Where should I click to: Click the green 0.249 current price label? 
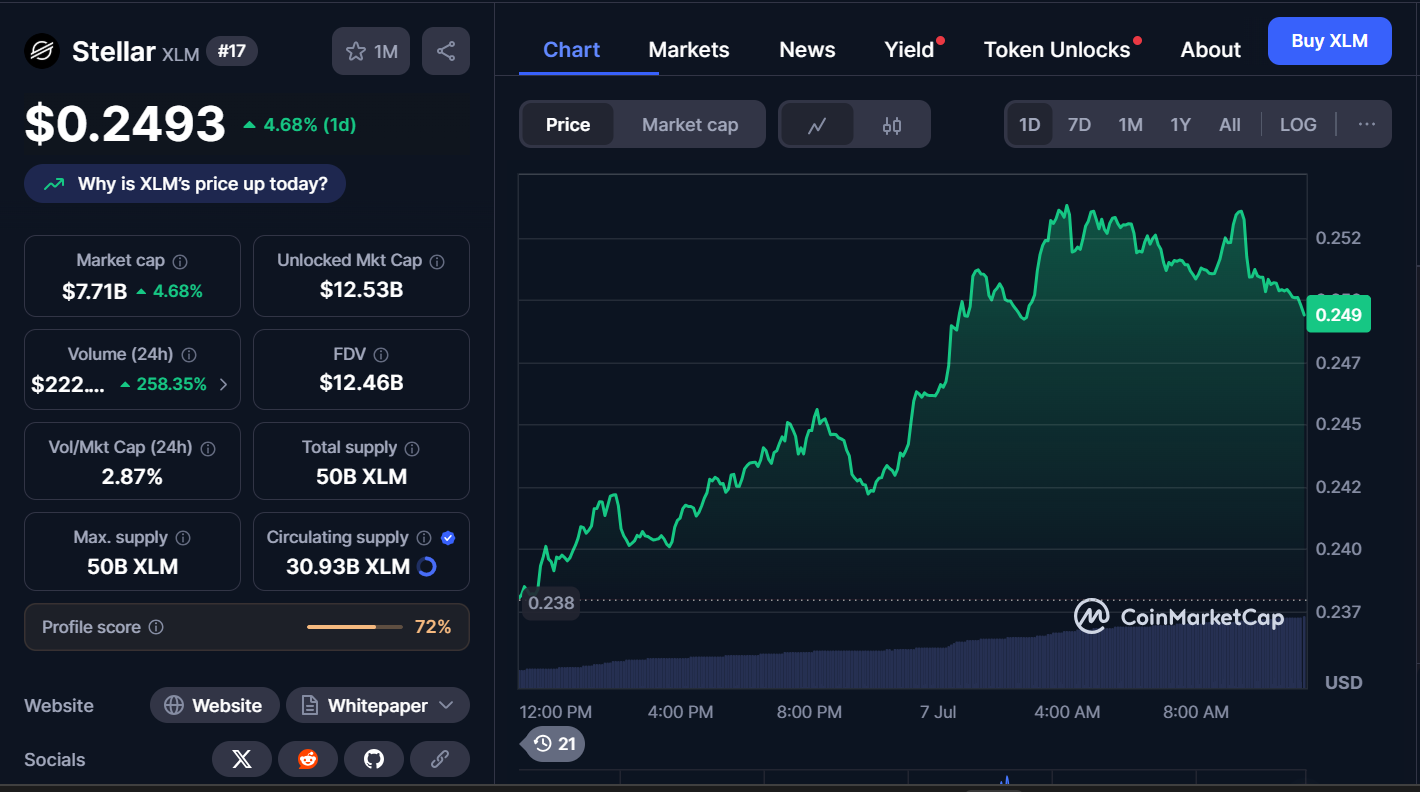[x=1338, y=315]
